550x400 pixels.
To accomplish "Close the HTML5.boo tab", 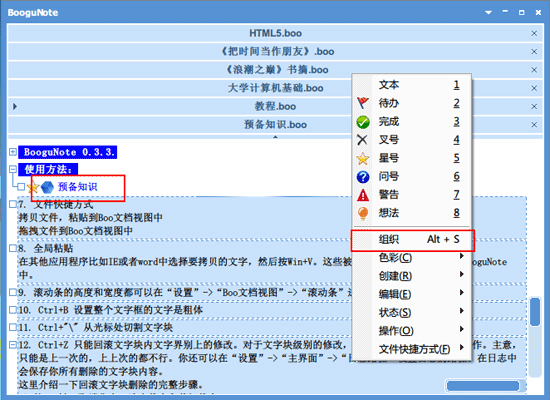I will 534,33.
